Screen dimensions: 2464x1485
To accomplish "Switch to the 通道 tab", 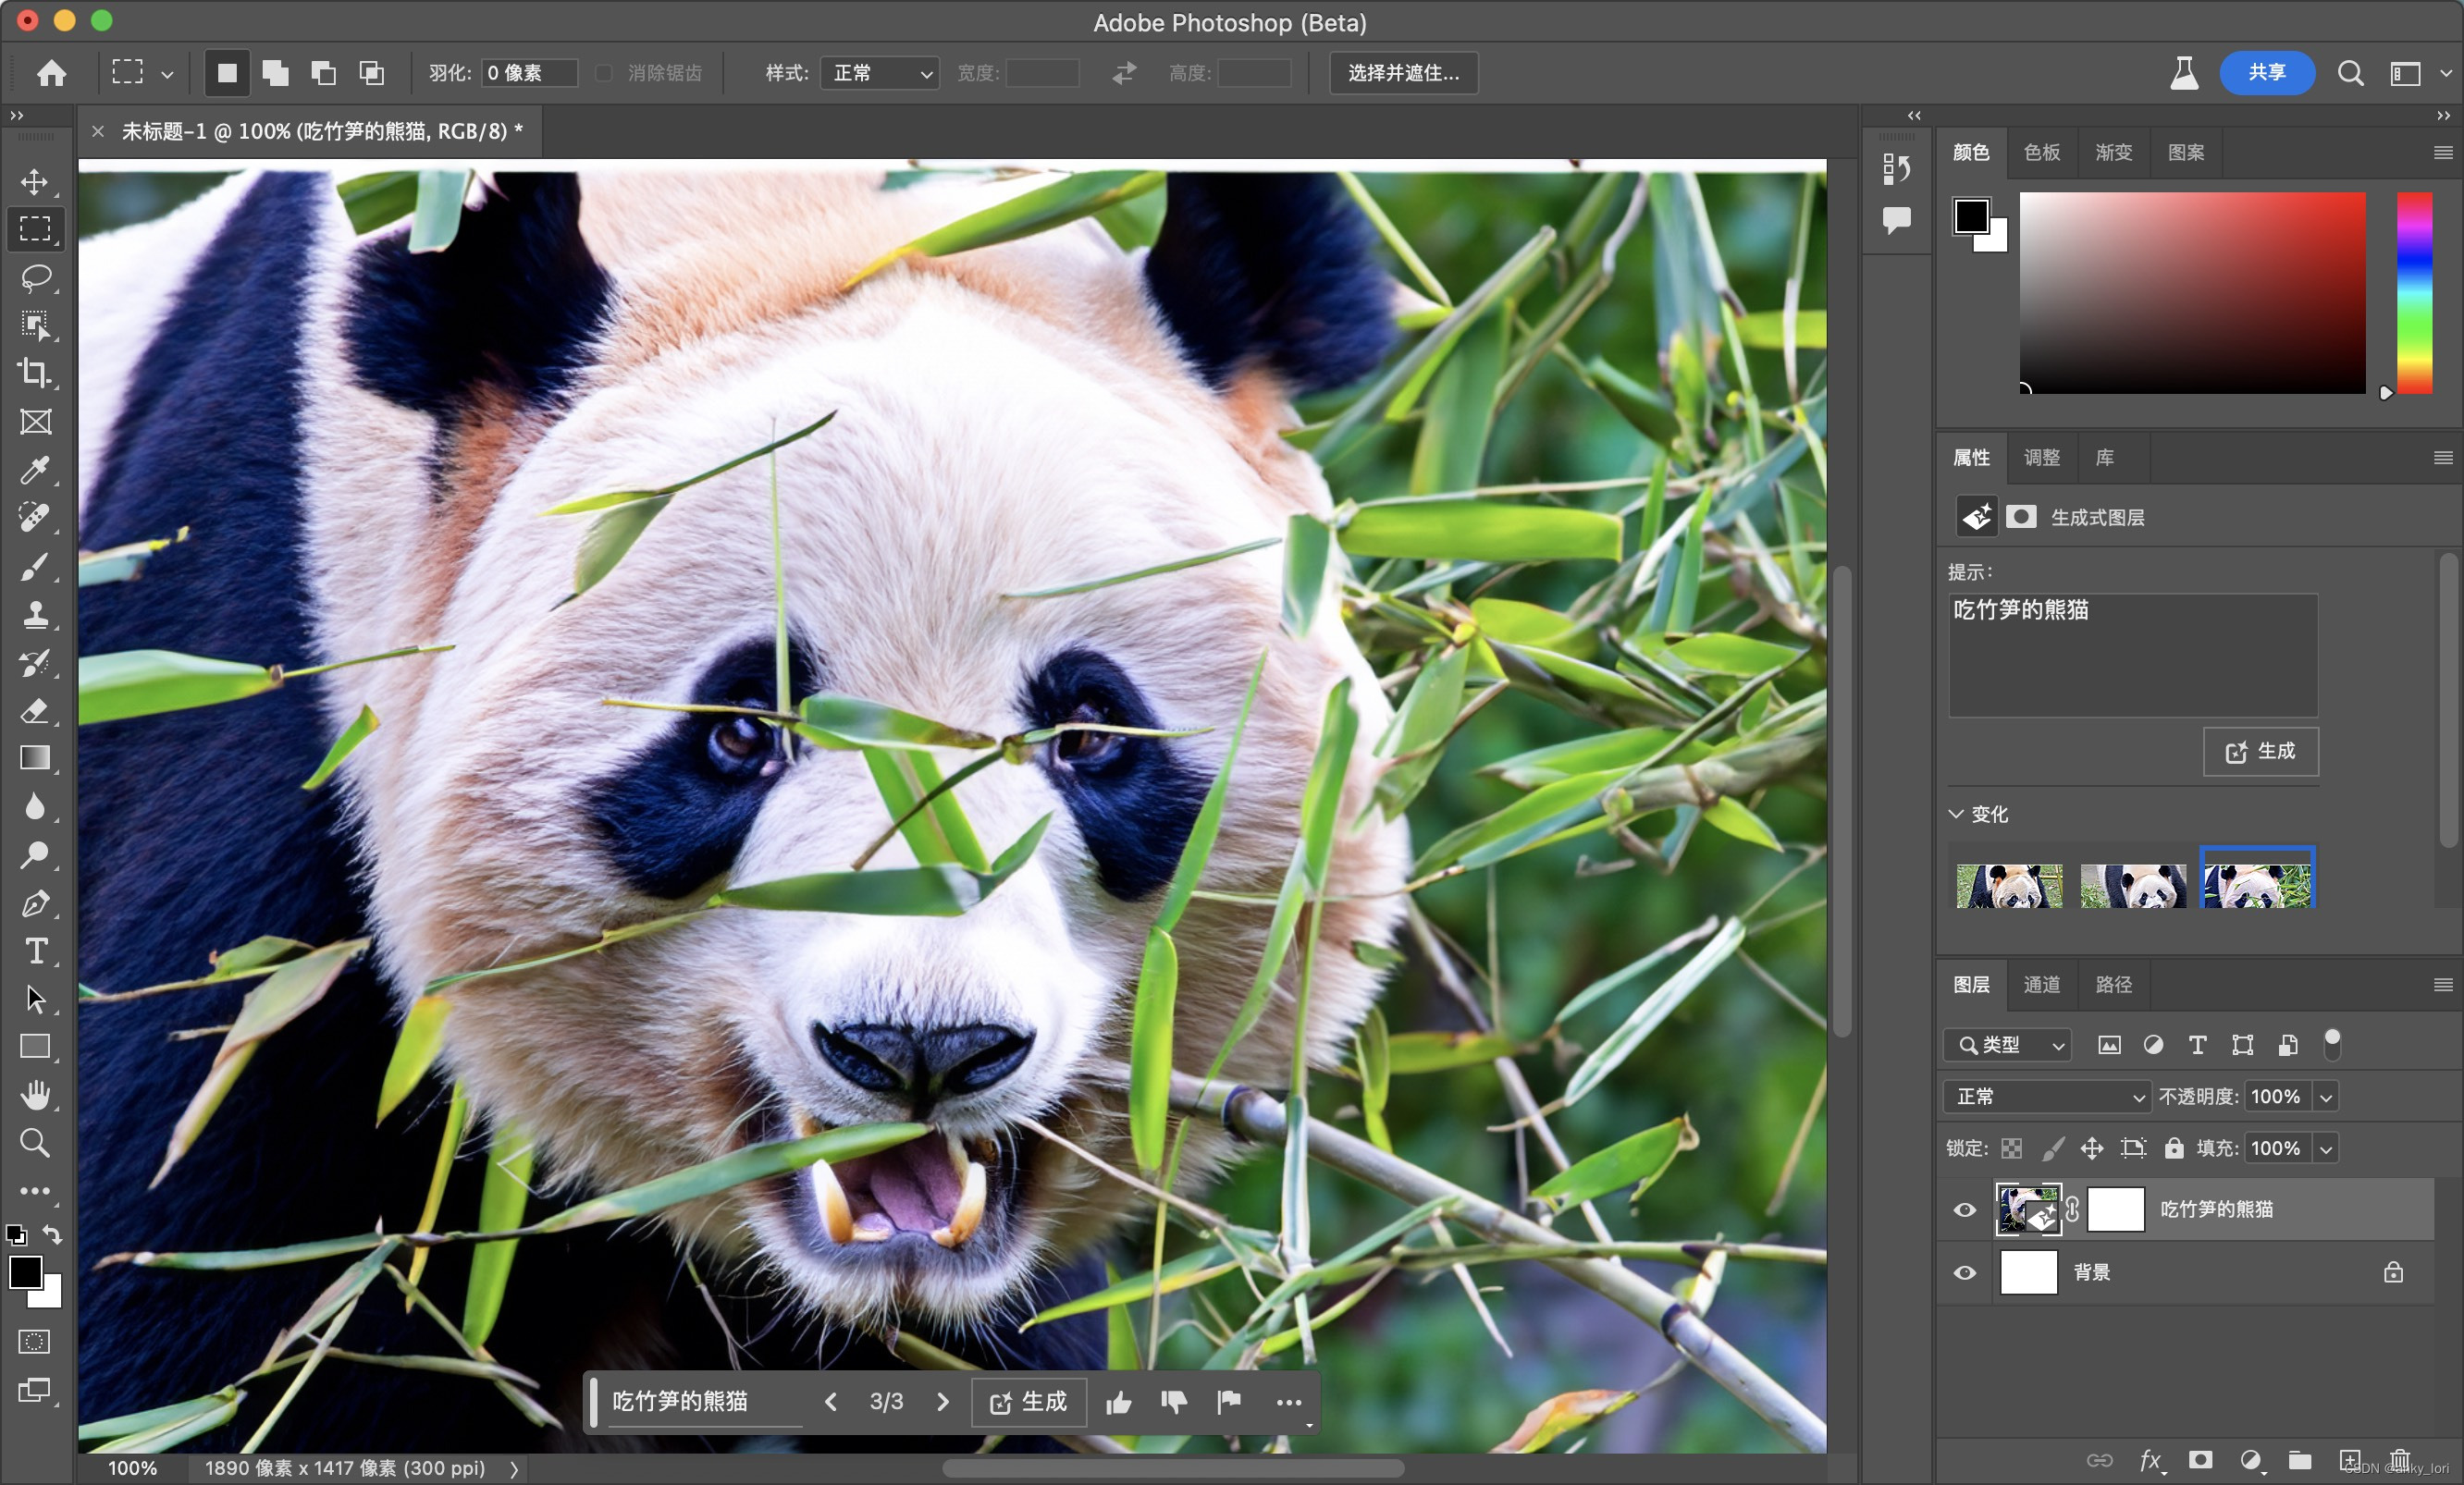I will 2042,985.
